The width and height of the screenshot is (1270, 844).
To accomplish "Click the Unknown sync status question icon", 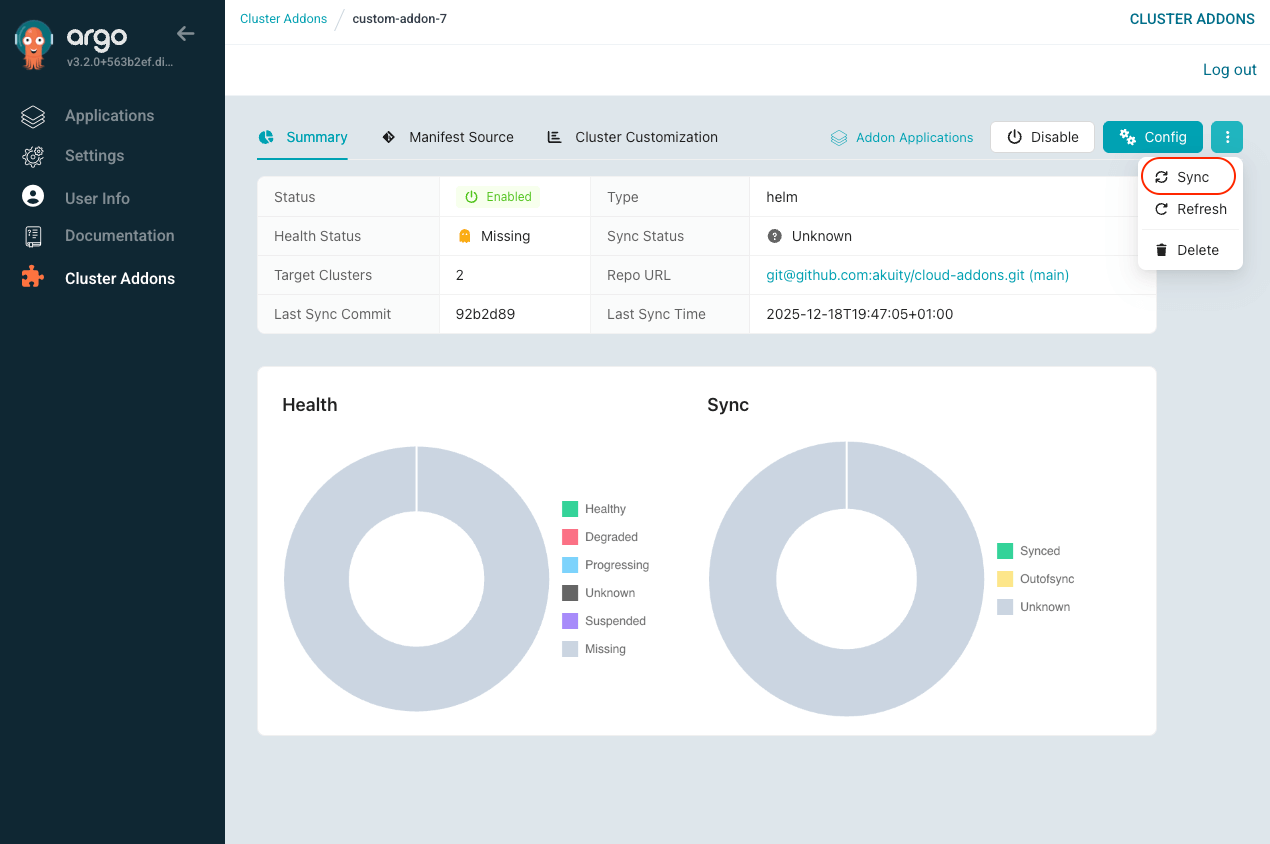I will pos(774,236).
